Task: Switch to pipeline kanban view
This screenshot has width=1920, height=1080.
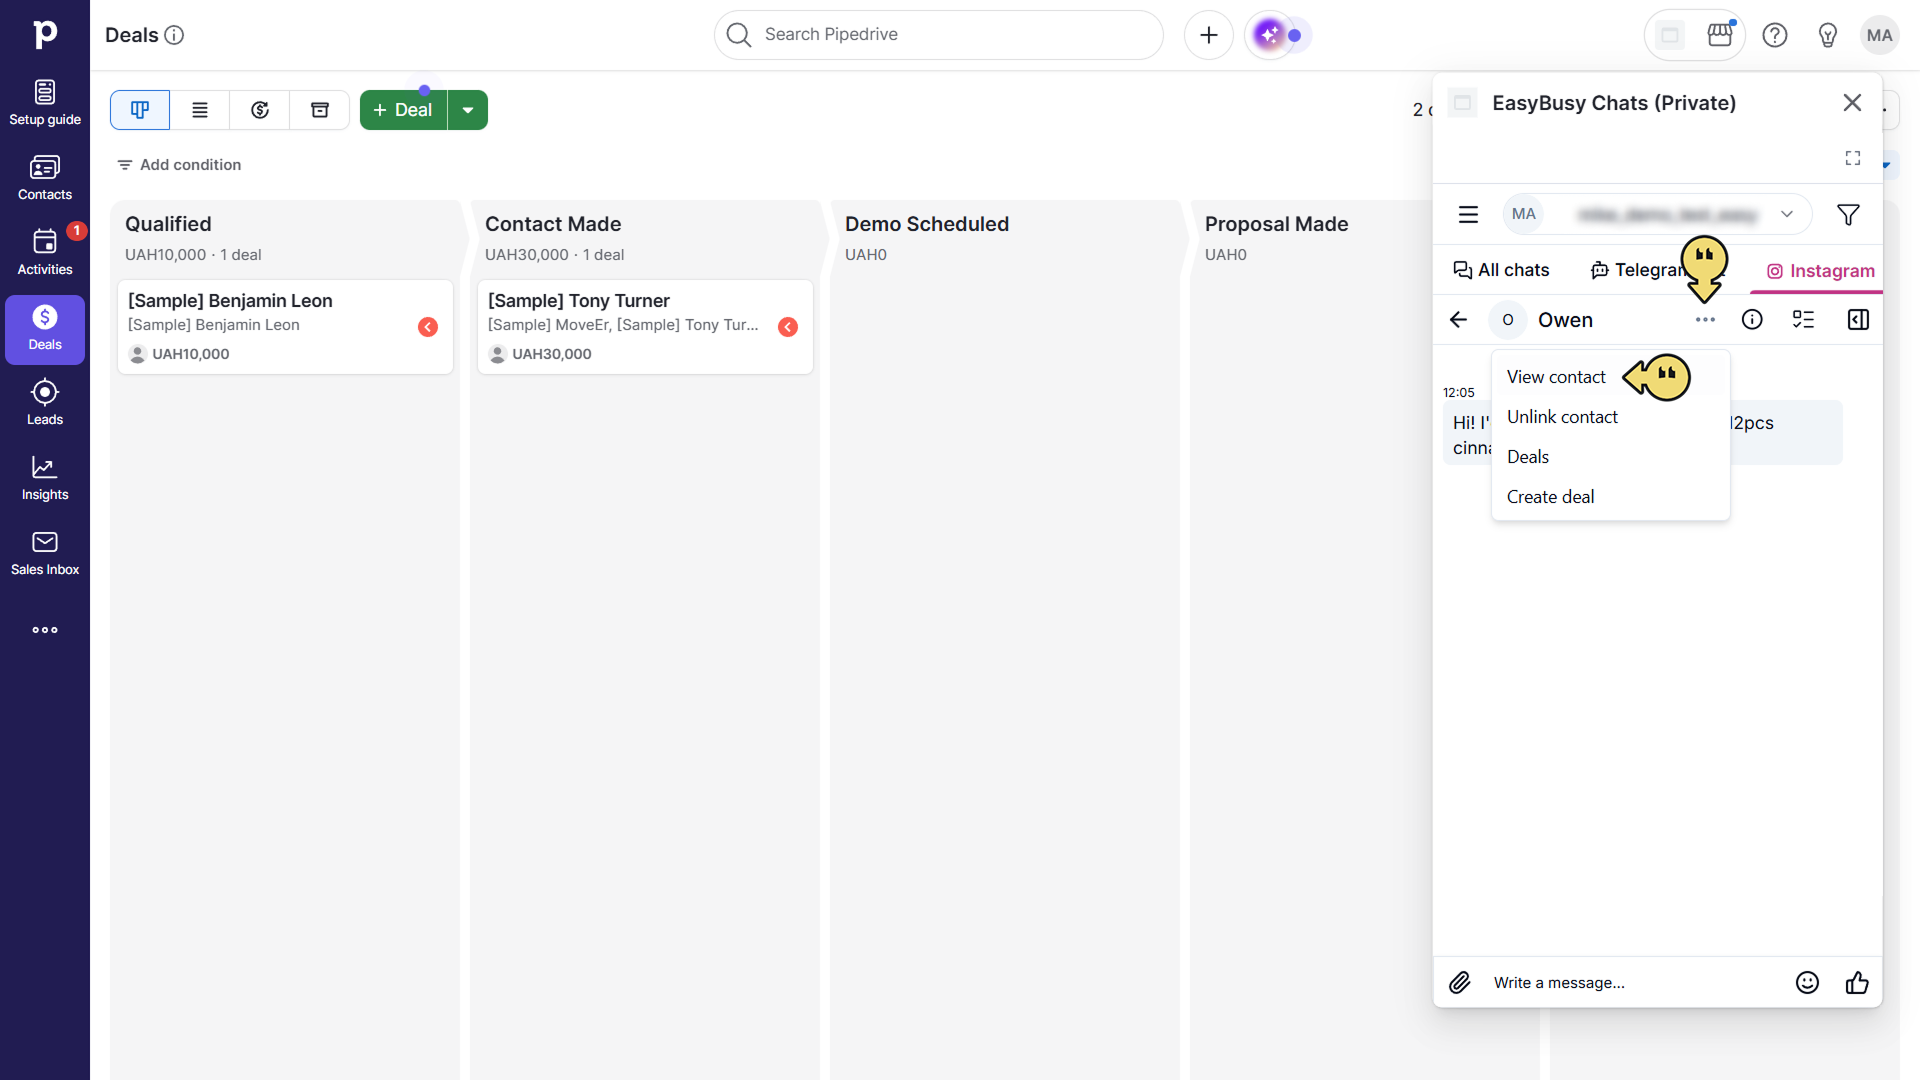Action: tap(140, 110)
